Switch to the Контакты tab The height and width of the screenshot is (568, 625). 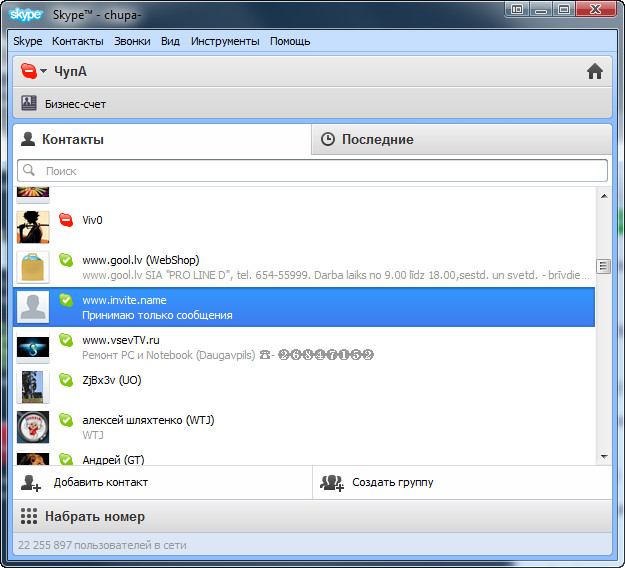click(x=161, y=139)
